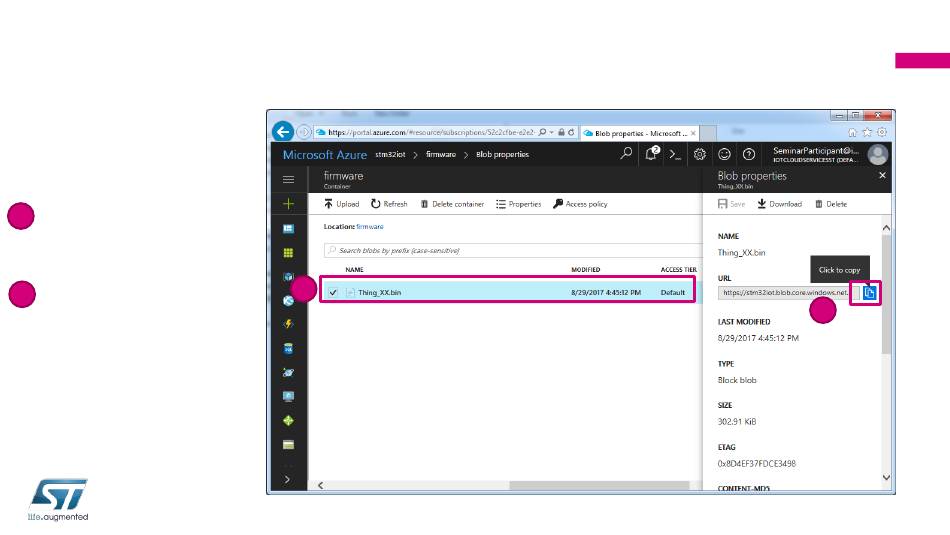The image size is (950, 535).
Task: Click the horizontal scrollbar left arrow
Action: pyautogui.click(x=321, y=485)
